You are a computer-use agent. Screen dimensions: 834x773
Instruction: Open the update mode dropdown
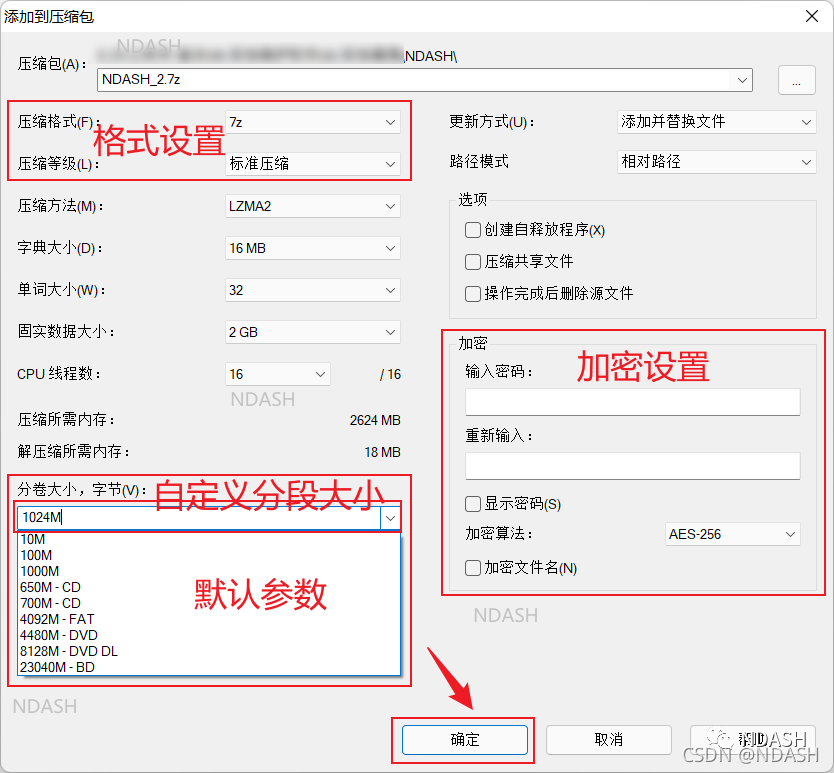coord(717,122)
